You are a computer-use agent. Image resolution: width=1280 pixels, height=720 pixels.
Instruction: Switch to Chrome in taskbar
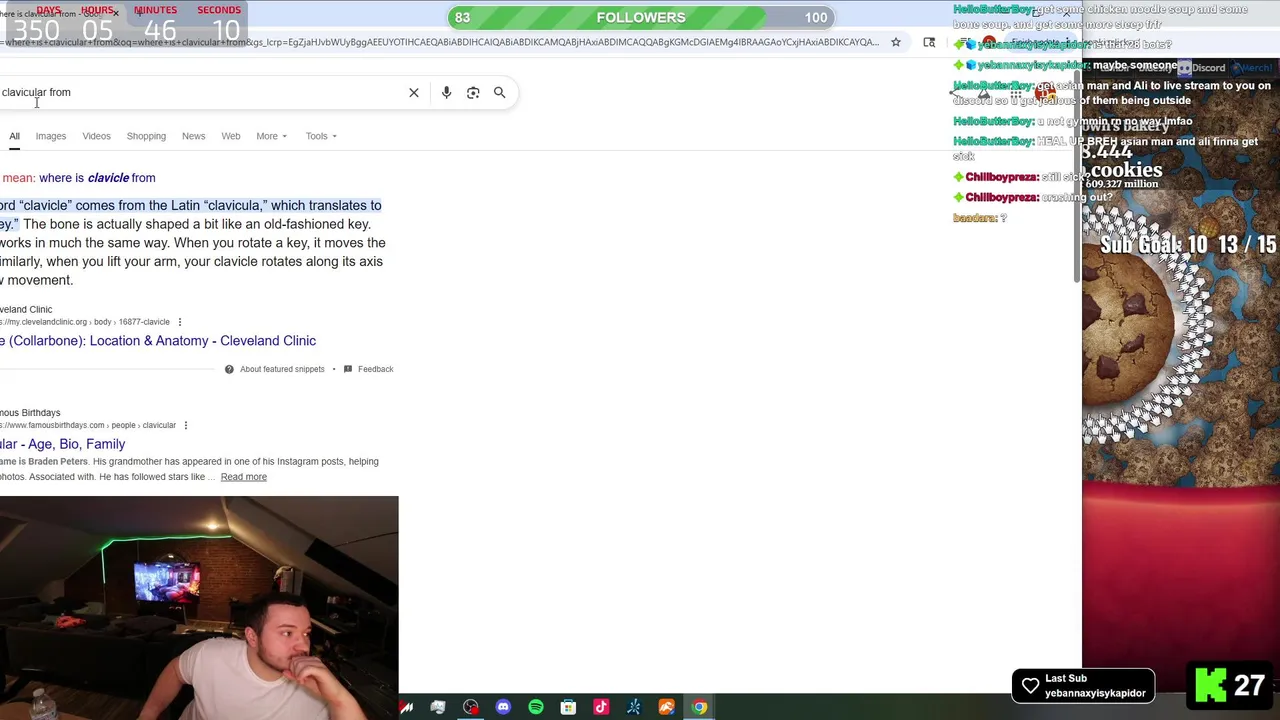click(x=699, y=707)
